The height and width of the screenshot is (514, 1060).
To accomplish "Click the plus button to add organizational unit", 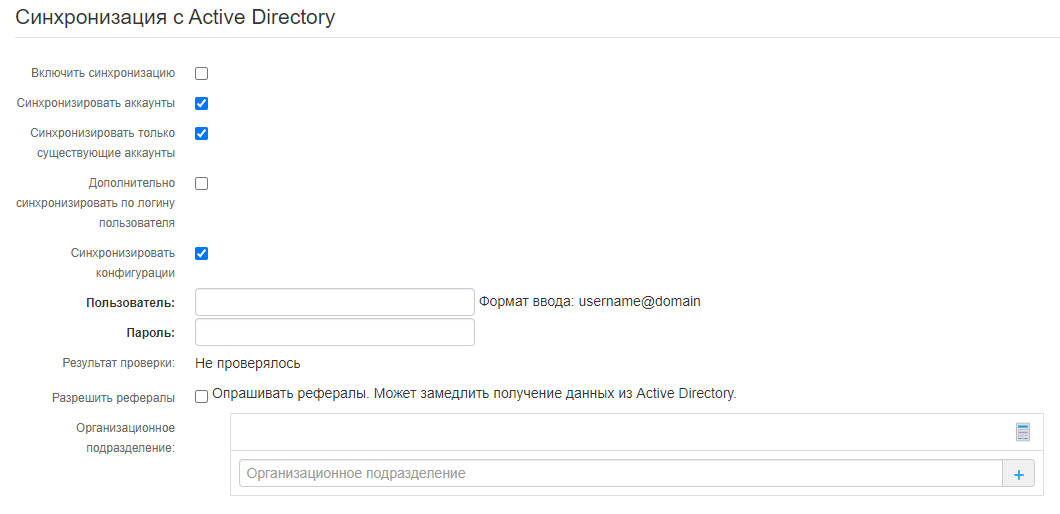I will (x=1018, y=474).
